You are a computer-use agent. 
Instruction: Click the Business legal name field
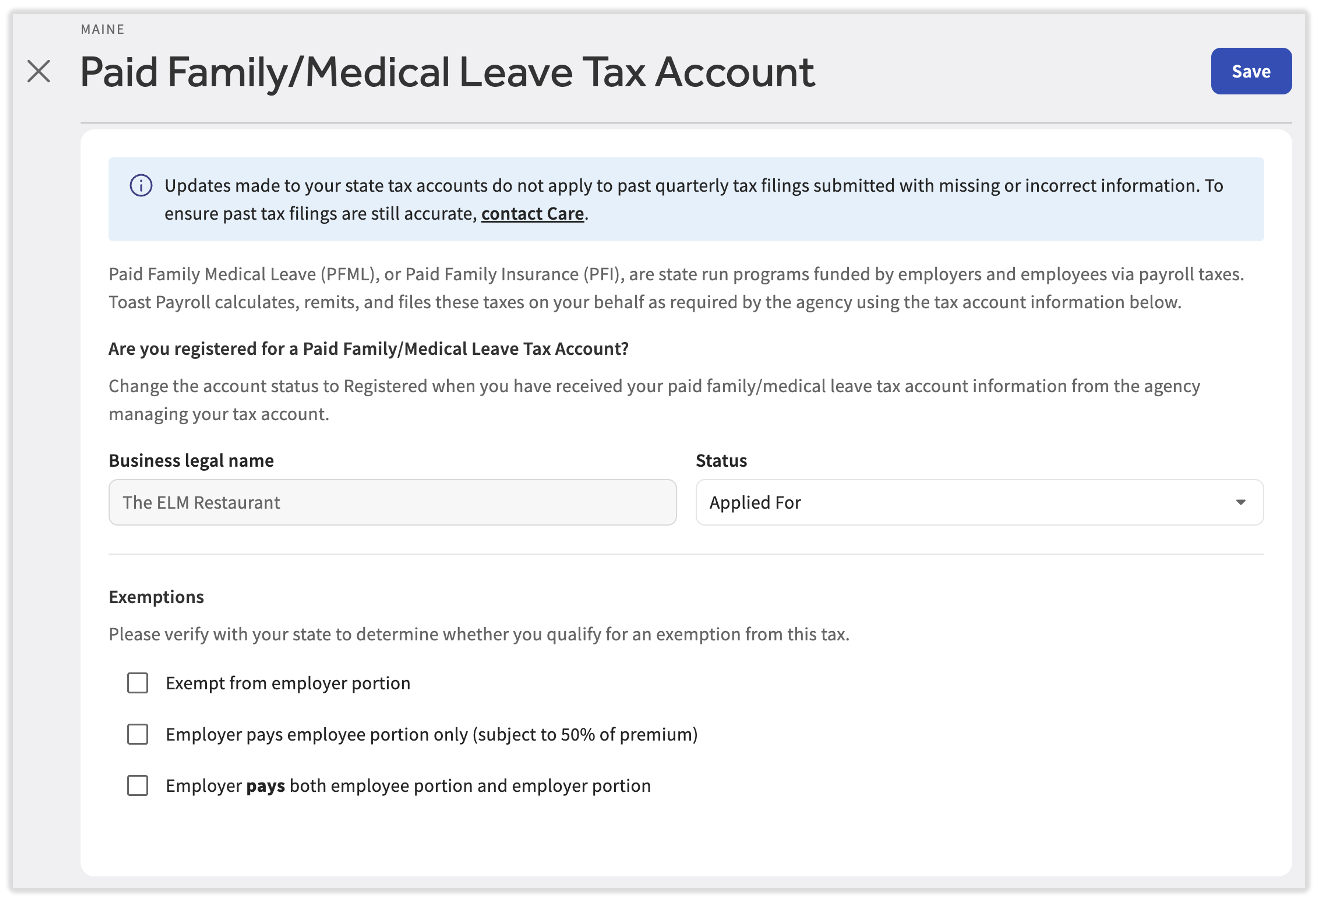tap(392, 502)
